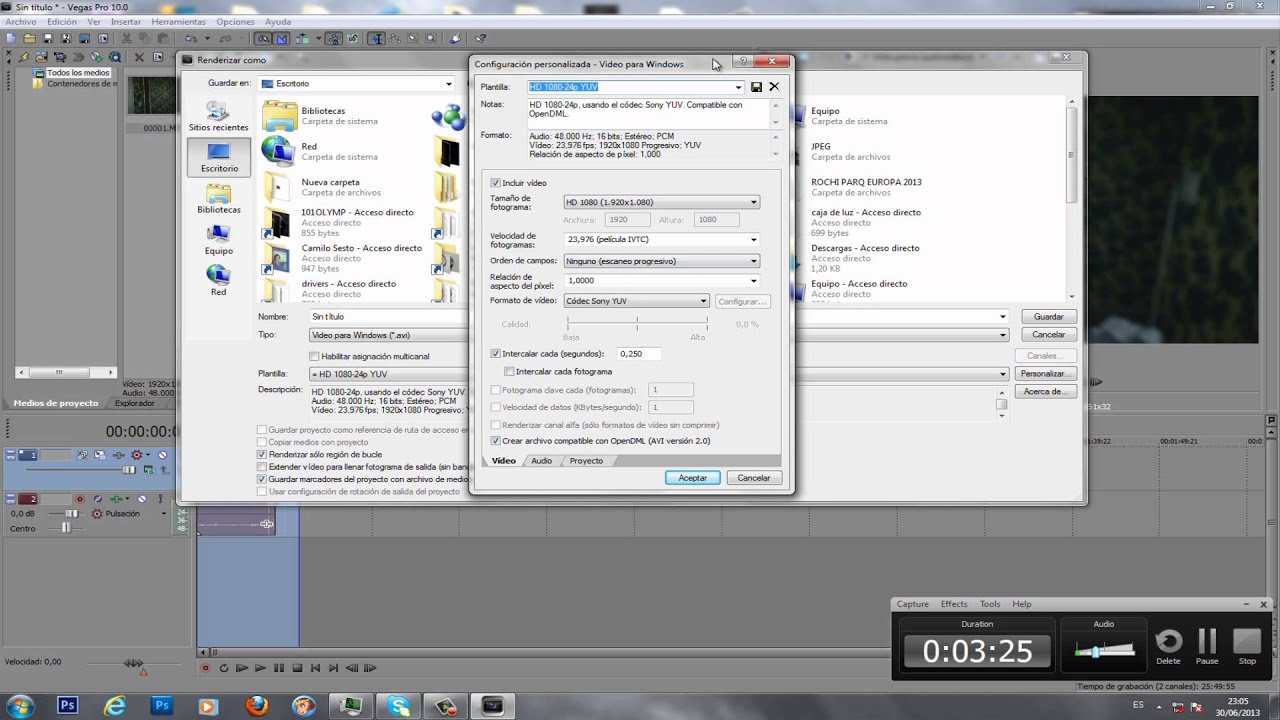This screenshot has height=720, width=1280.
Task: Open Photoshop from the Windows taskbar
Action: pos(67,706)
